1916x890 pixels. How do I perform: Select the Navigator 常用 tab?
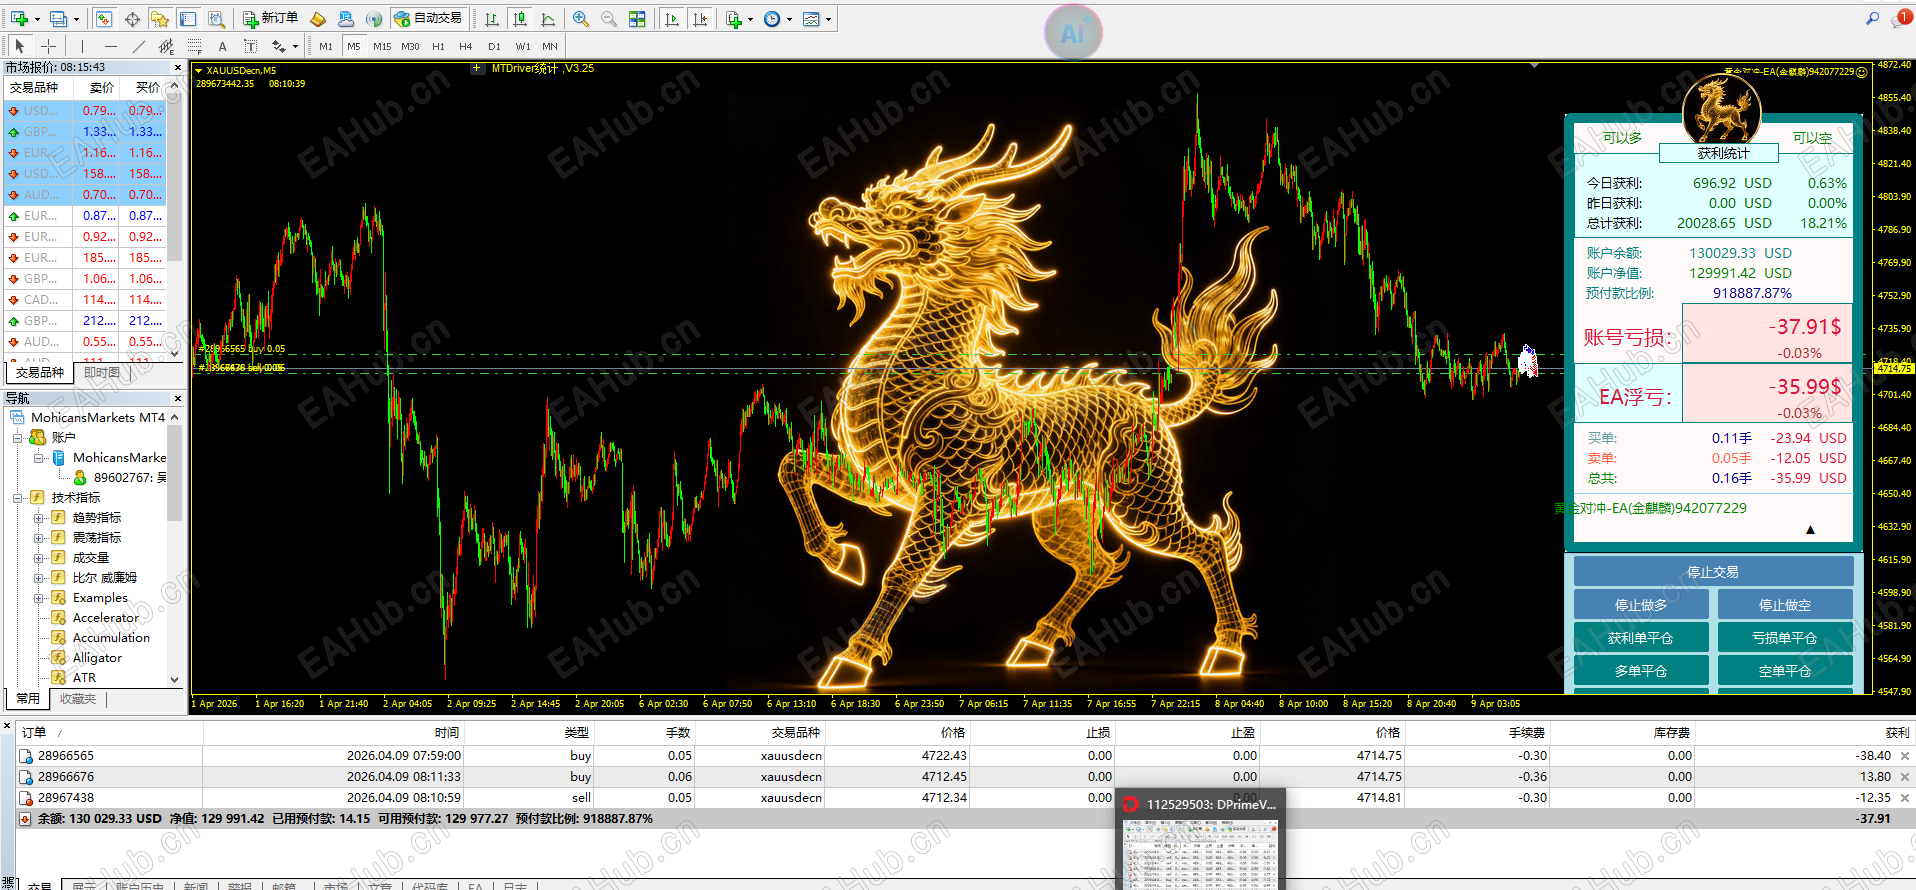(28, 699)
